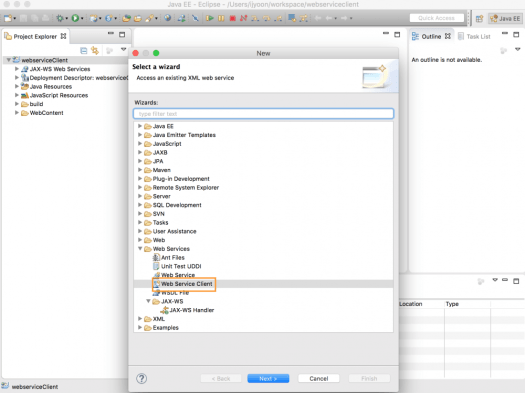Select the Examples wizard folder
Image resolution: width=525 pixels, height=393 pixels.
click(162, 327)
